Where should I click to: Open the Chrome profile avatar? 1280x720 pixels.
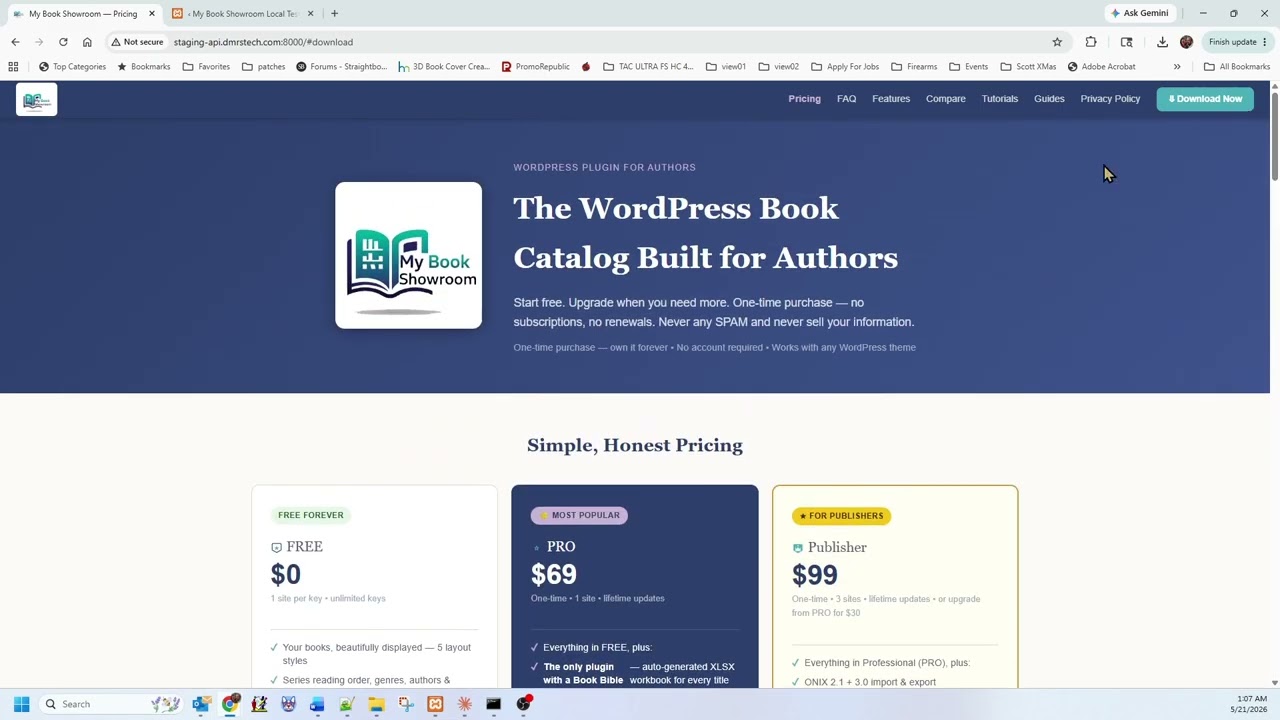(1186, 42)
